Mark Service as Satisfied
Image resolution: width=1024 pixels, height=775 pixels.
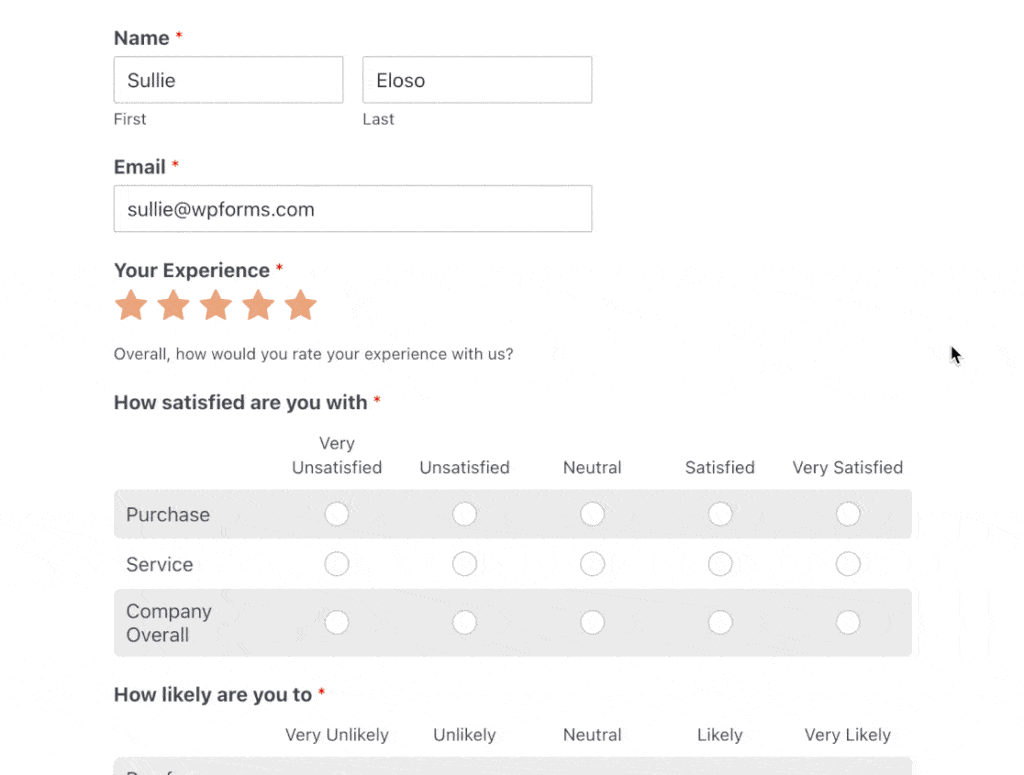720,564
